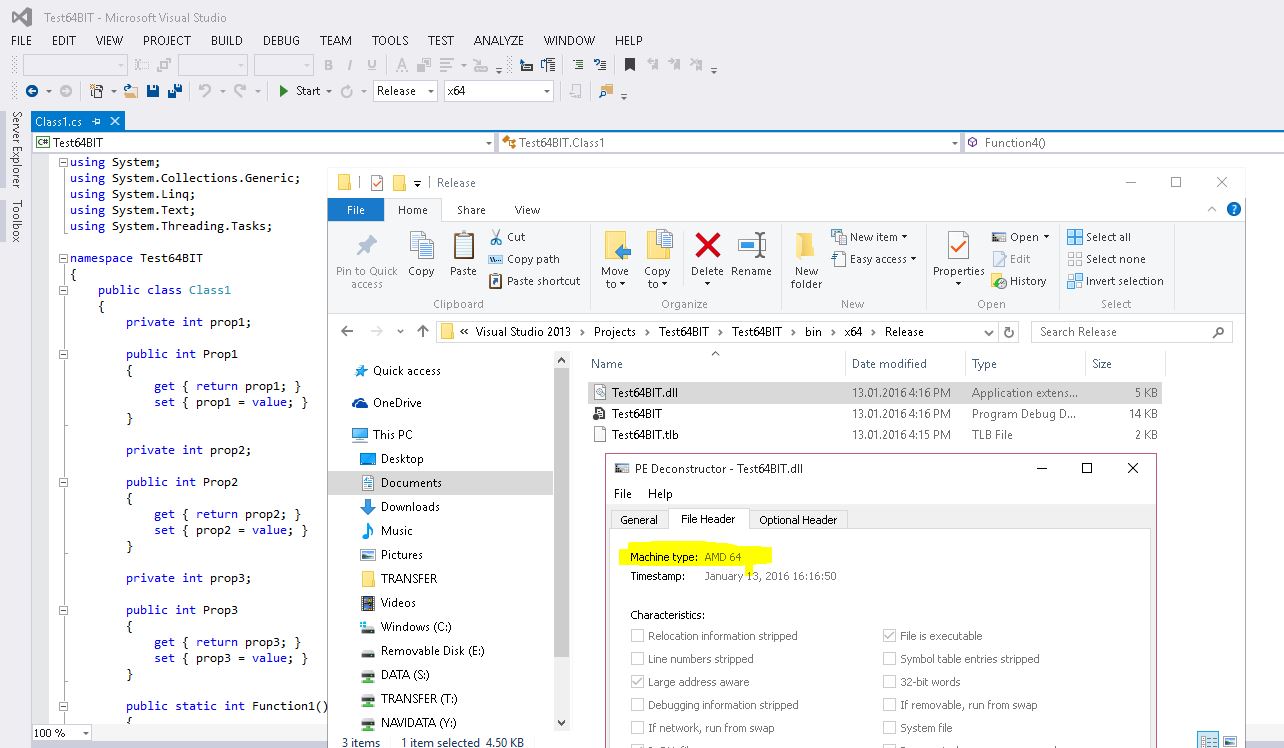Click Select none in Explorer ribbon
1284x748 pixels.
1106,259
